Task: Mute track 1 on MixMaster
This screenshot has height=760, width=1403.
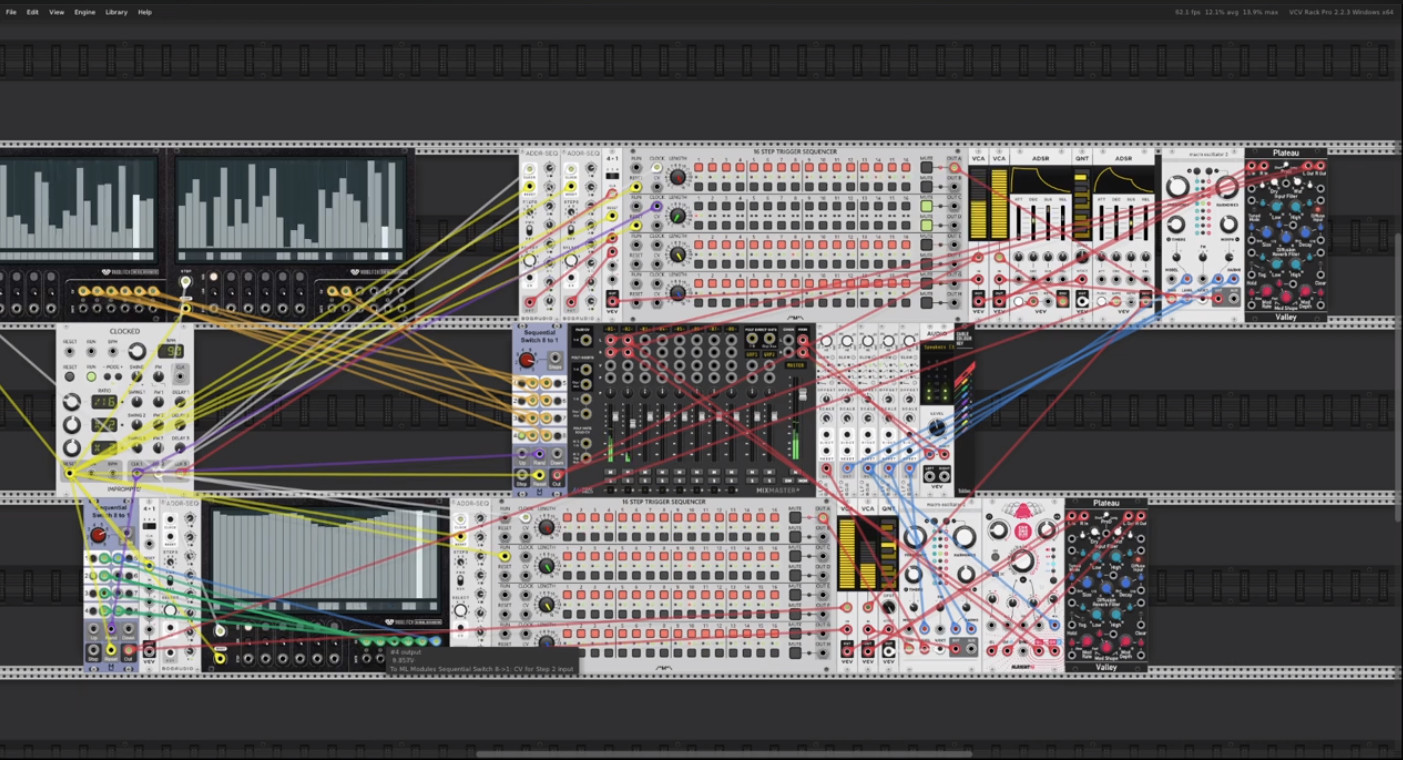Action: pos(610,472)
